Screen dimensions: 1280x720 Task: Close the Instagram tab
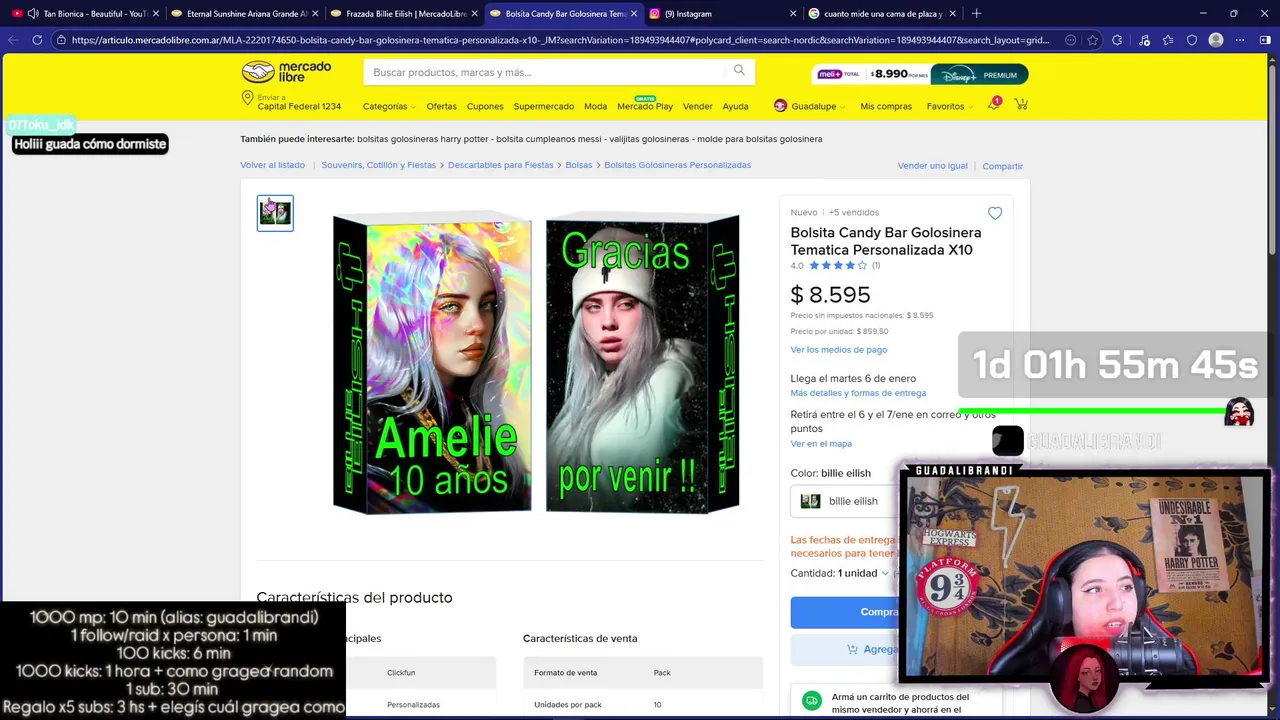click(793, 14)
